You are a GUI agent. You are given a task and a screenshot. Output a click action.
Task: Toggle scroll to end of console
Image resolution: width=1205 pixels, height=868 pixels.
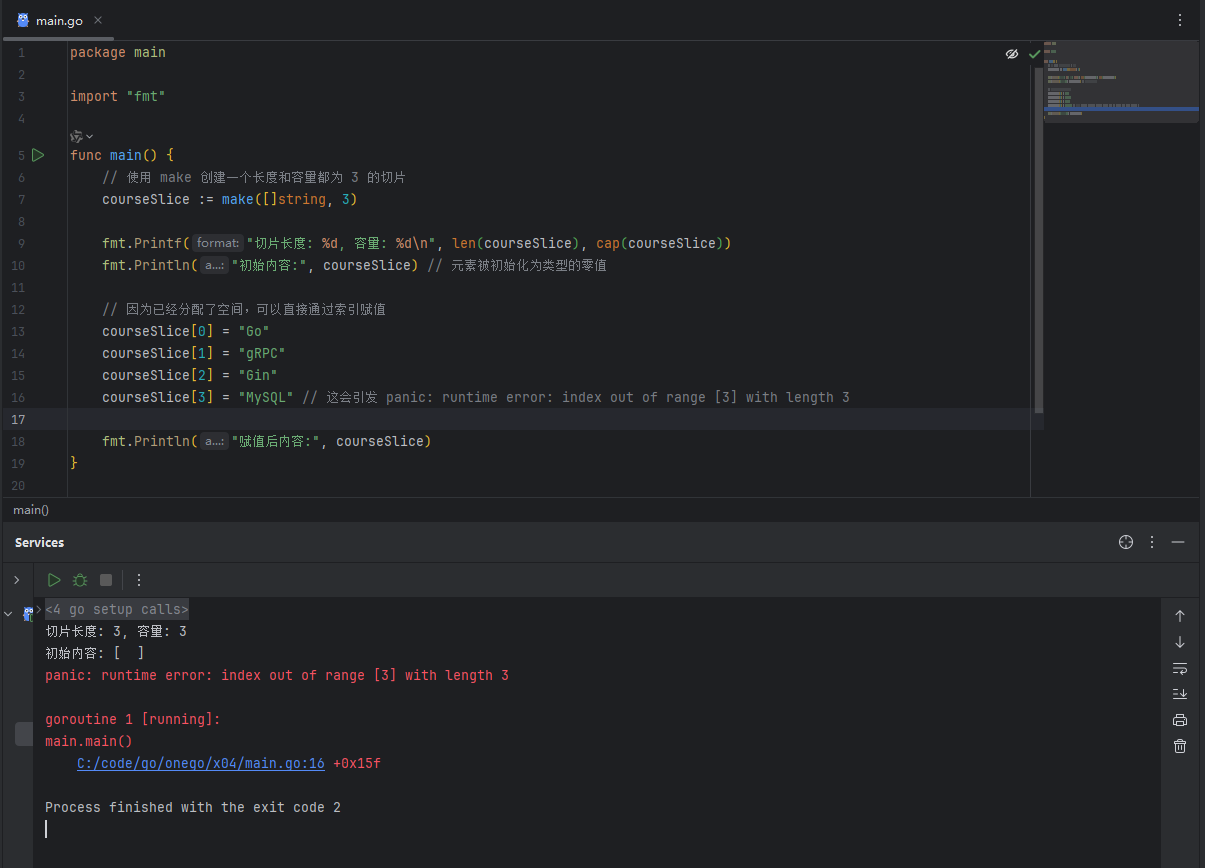coord(1180,694)
